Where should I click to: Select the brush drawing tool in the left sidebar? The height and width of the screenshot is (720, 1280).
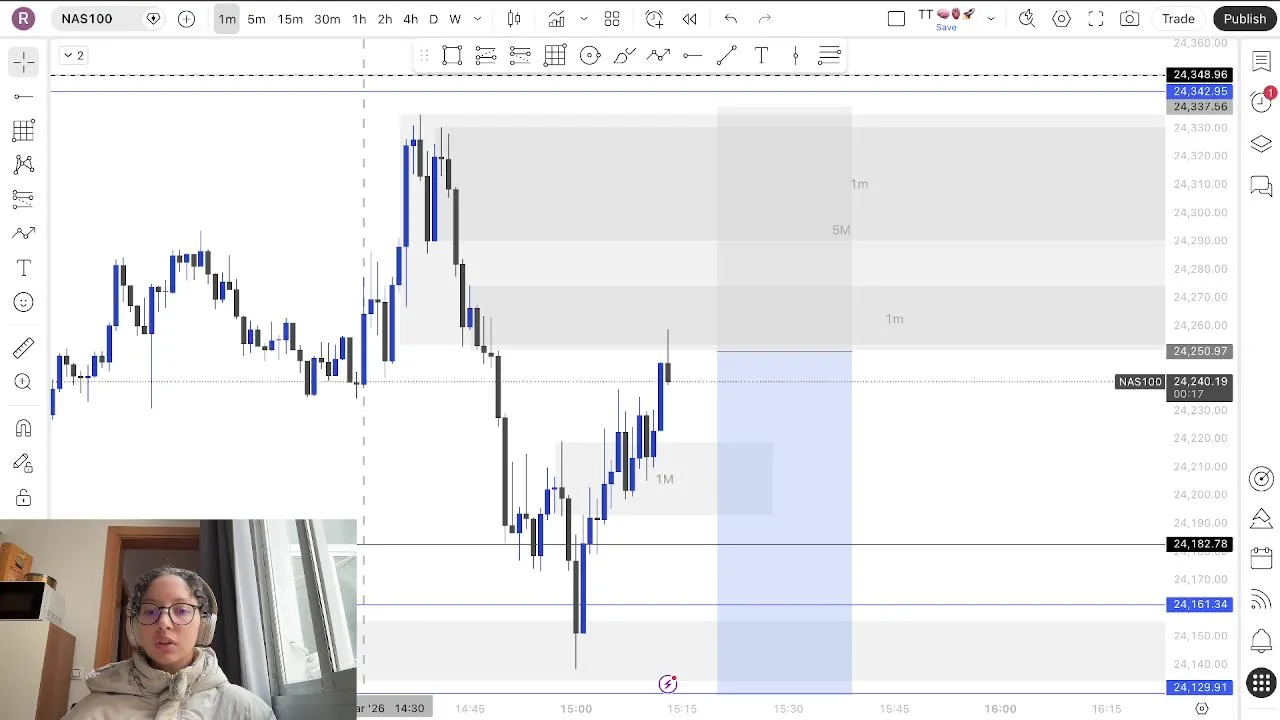(x=24, y=233)
